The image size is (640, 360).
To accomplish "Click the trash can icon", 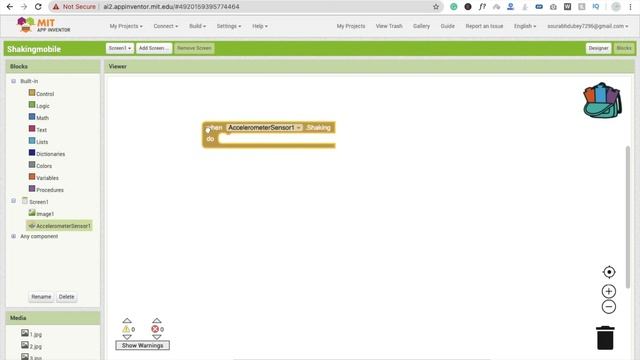I will coord(605,338).
